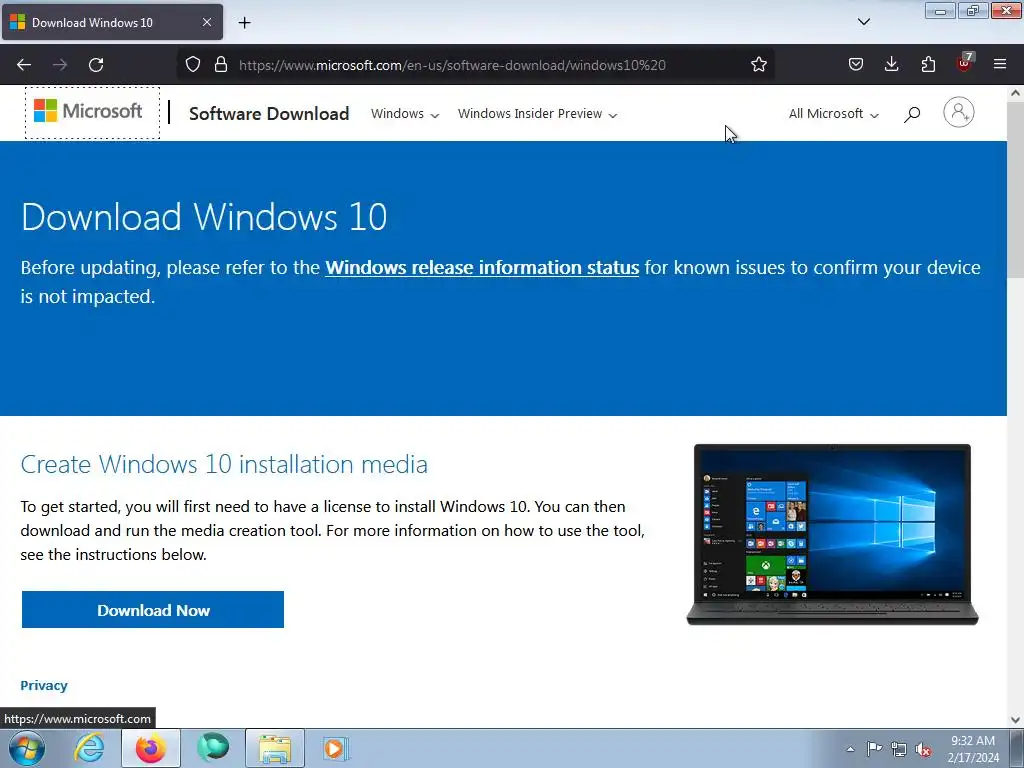Click the page vertical scrollbar thumb
Image resolution: width=1024 pixels, height=768 pixels.
pos(1016,189)
